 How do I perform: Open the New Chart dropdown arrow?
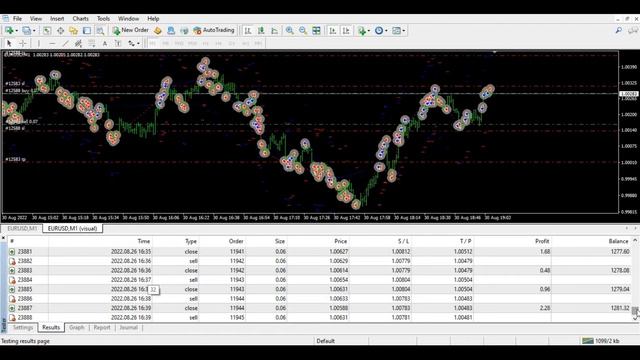coord(16,31)
